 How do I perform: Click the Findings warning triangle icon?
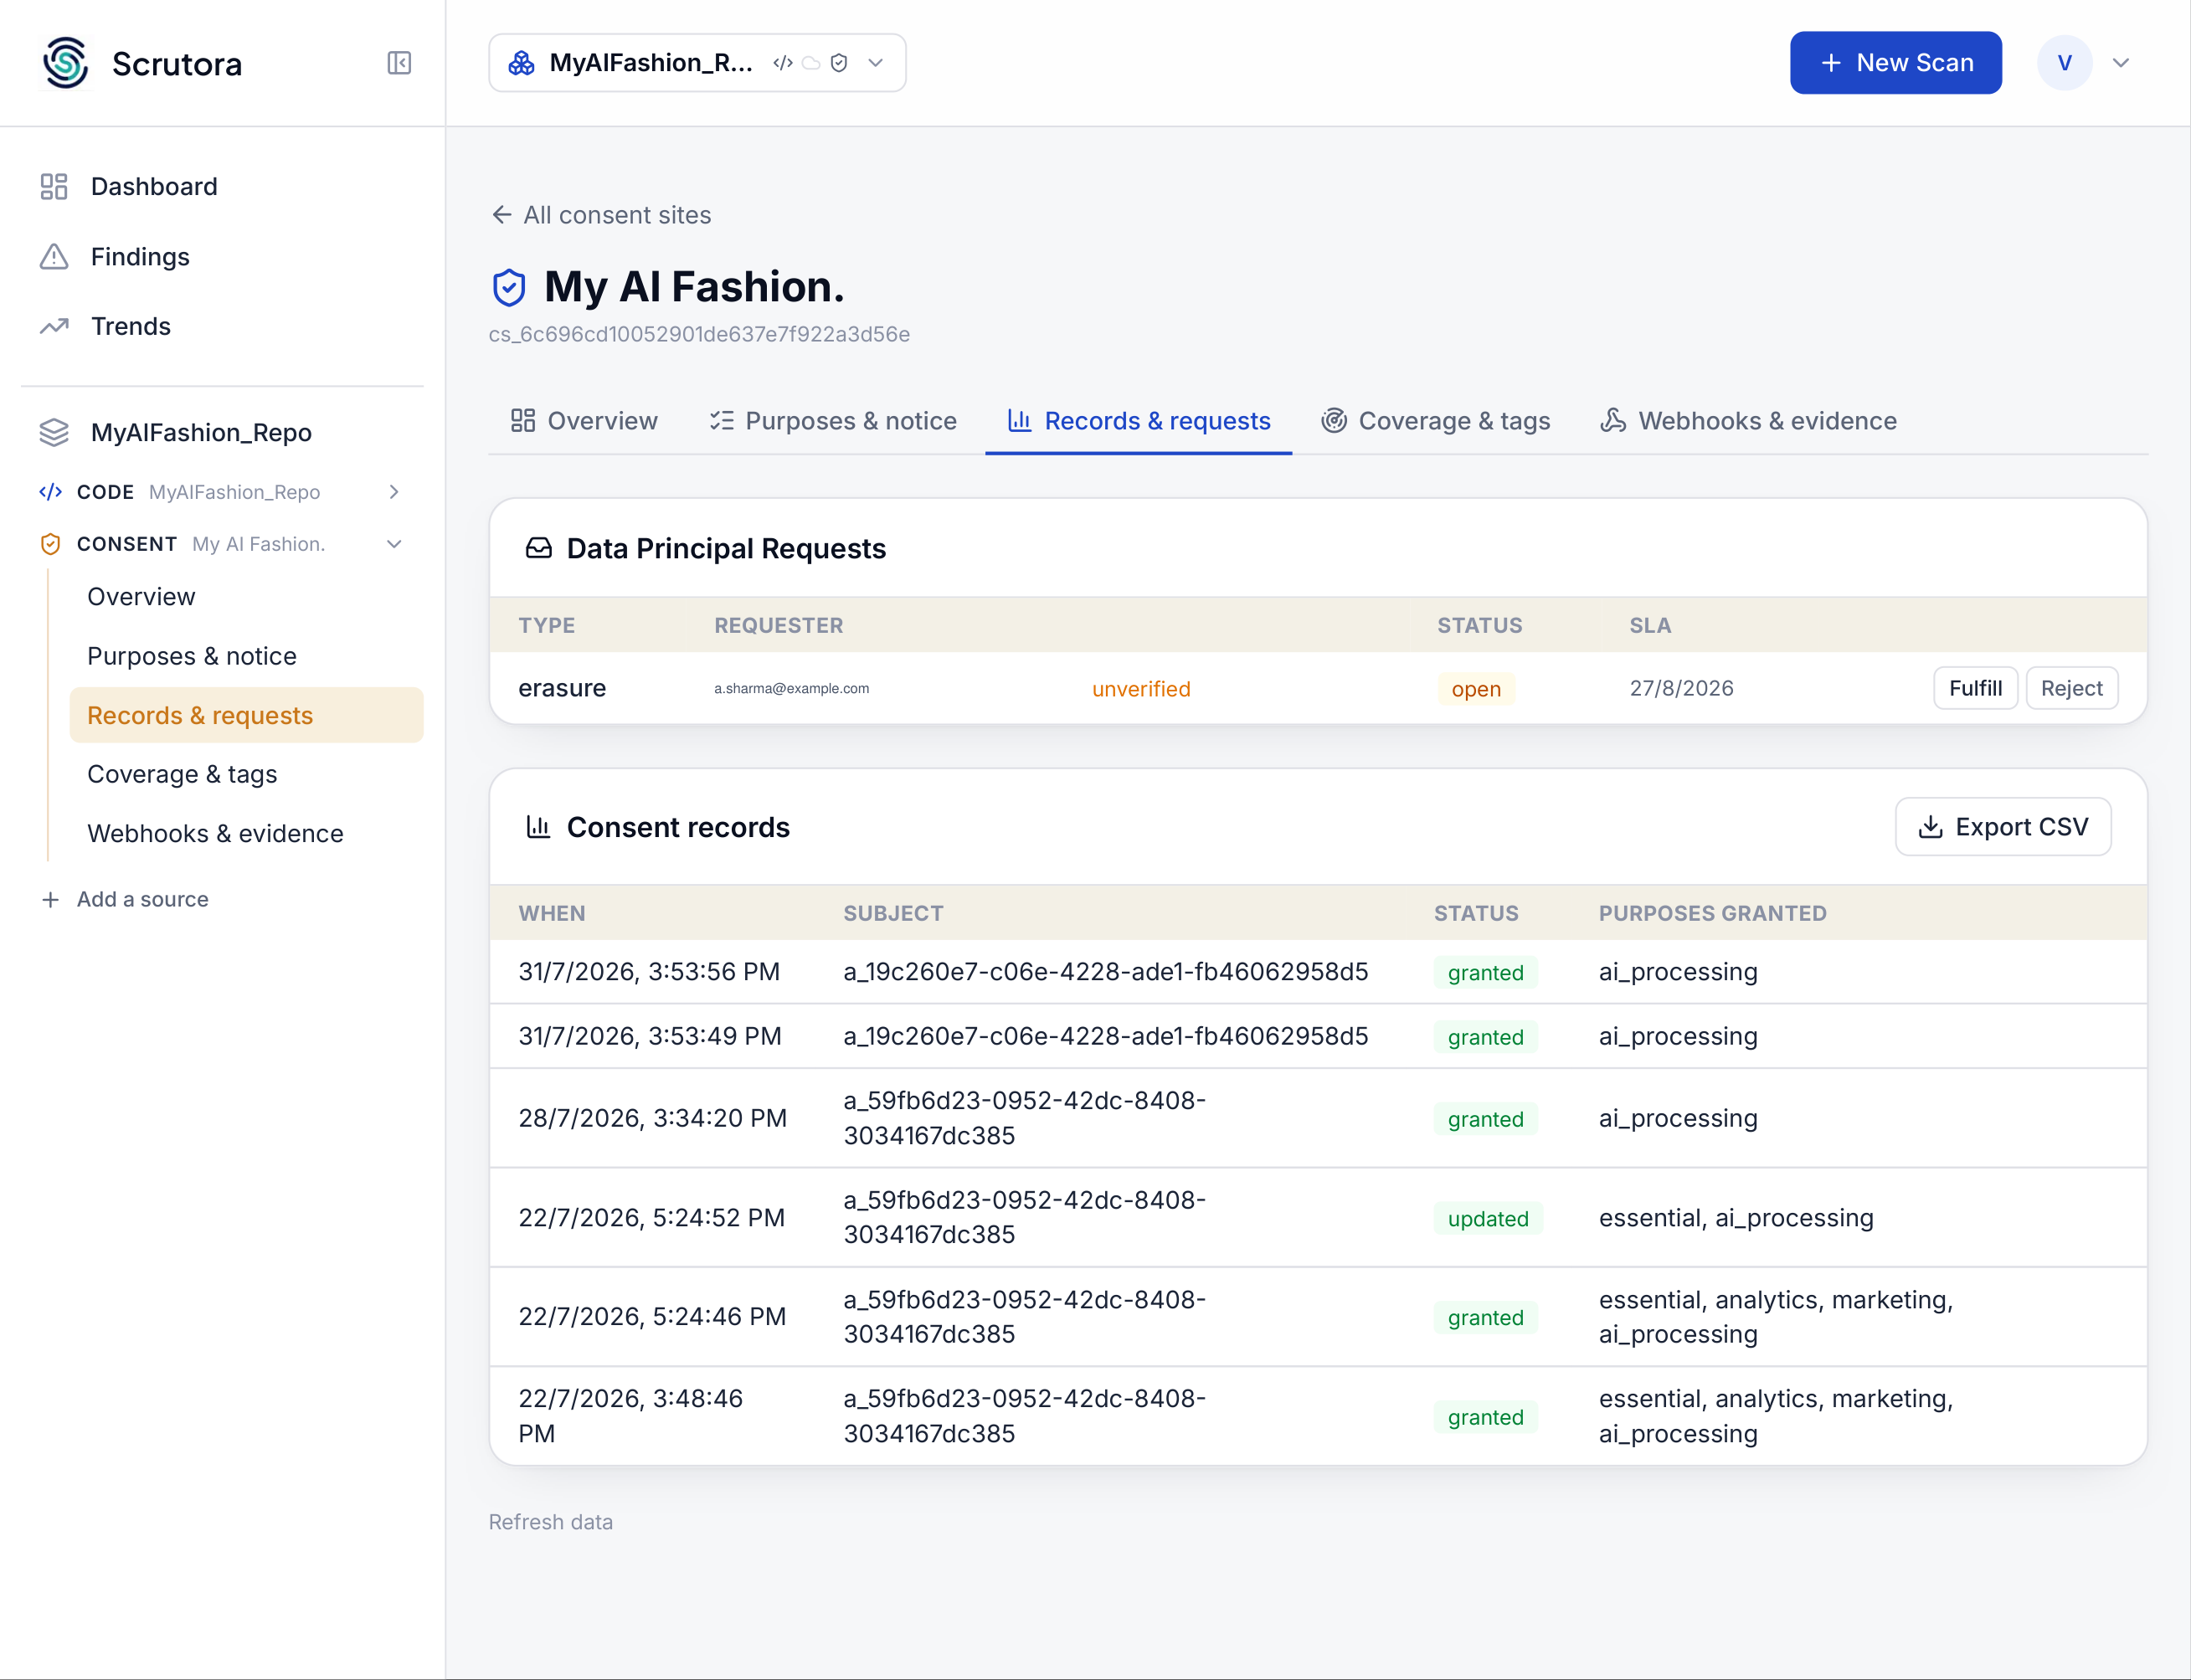point(54,257)
